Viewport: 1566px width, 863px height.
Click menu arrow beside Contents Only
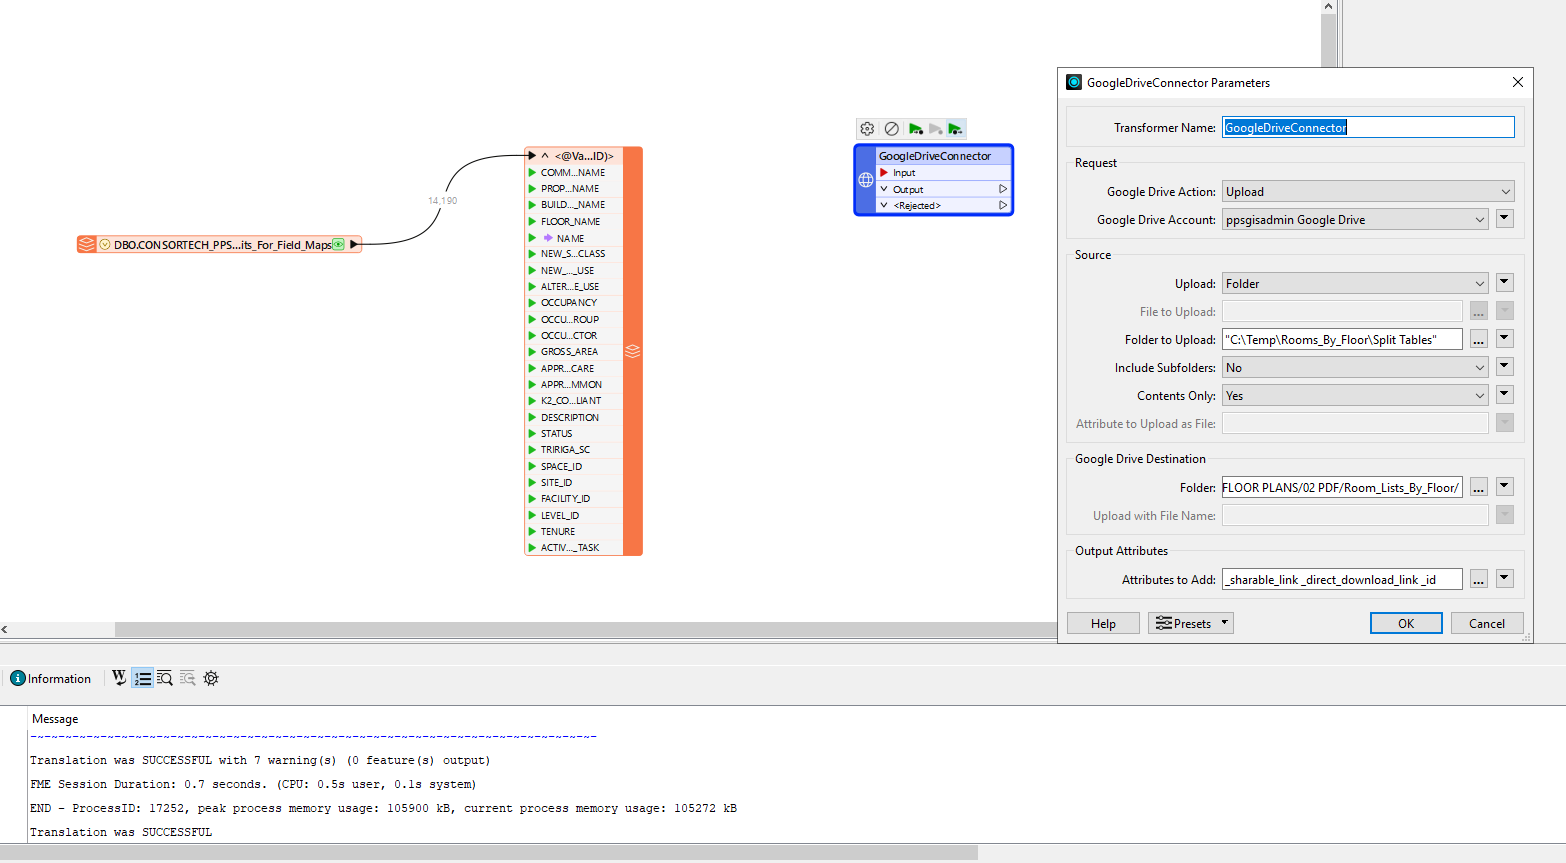pos(1504,395)
